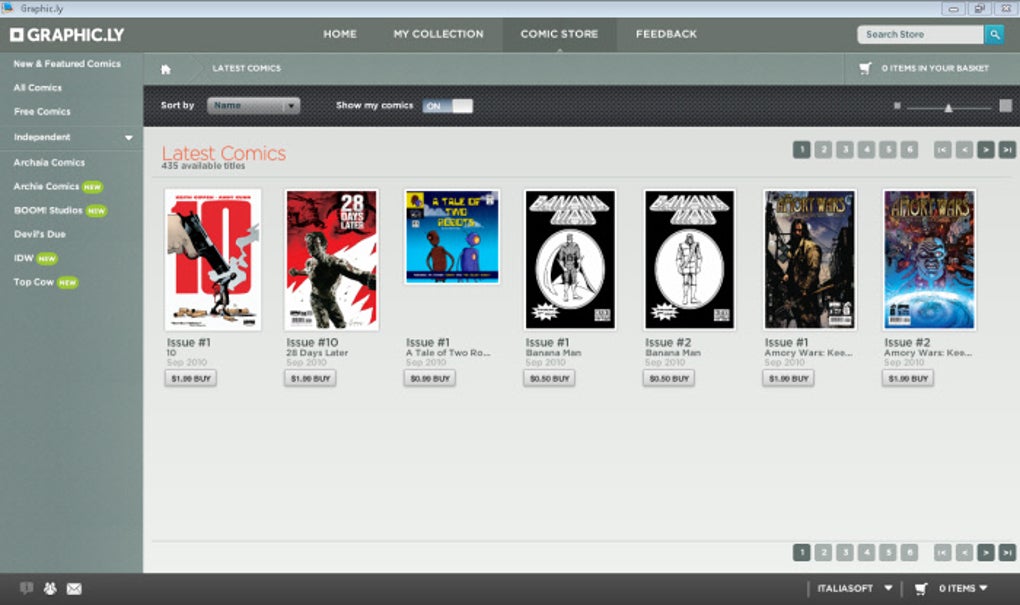Open Devil's Due publisher

click(40, 234)
